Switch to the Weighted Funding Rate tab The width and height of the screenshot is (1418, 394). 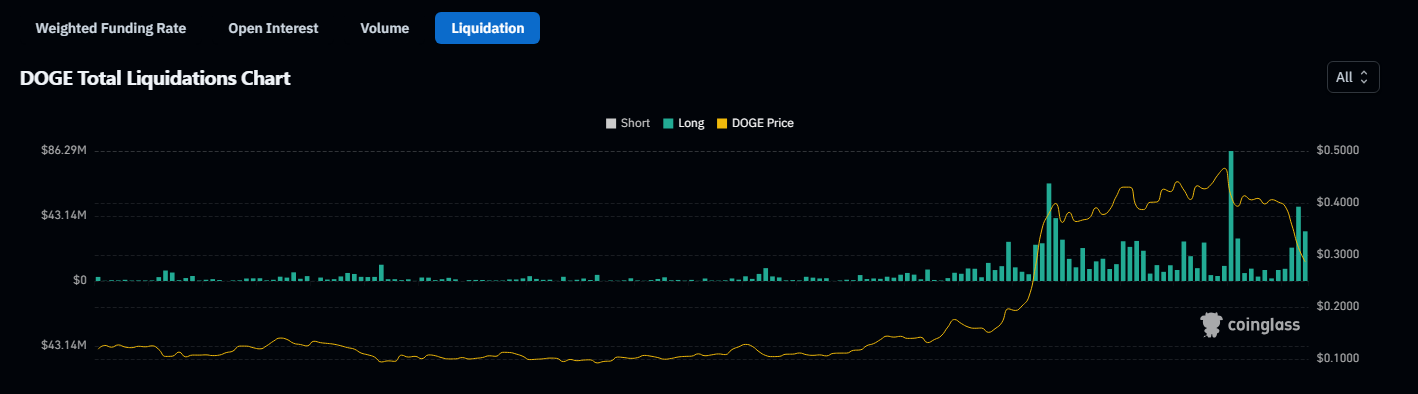[x=110, y=28]
